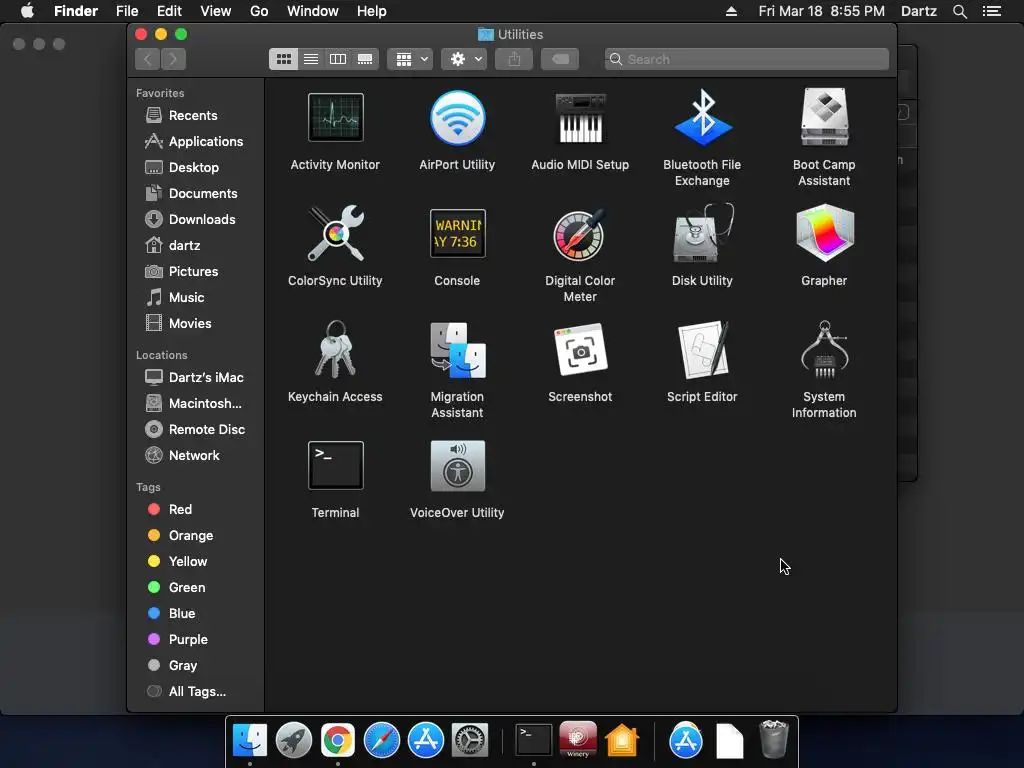Select Network location in sidebar
Image resolution: width=1024 pixels, height=768 pixels.
click(194, 456)
